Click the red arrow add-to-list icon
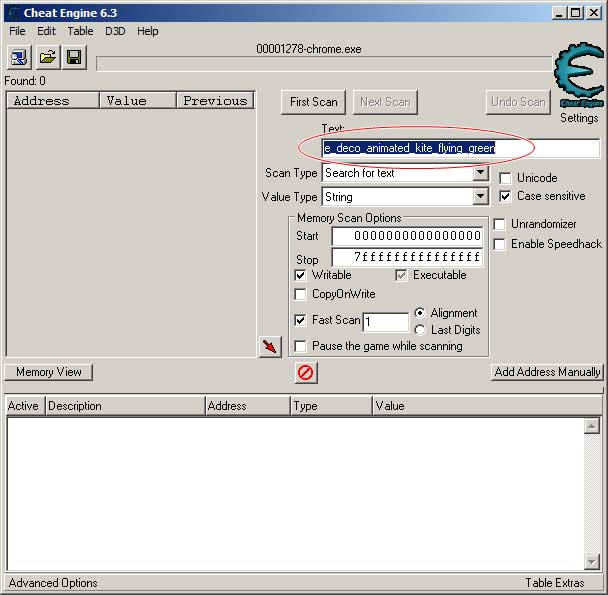Screen dimensions: 608x595 coord(270,346)
